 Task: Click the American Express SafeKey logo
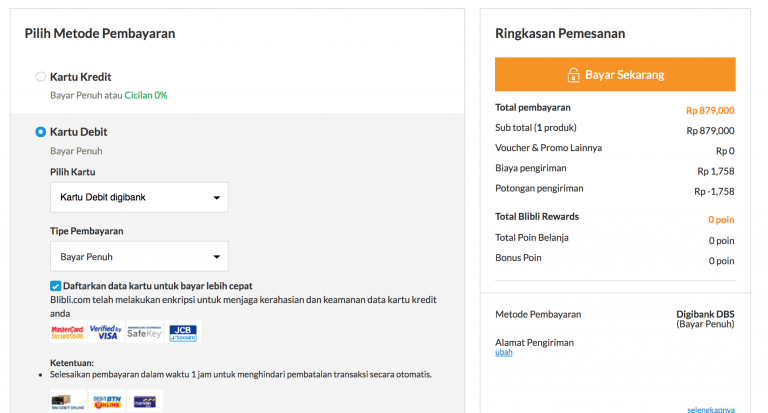tap(144, 331)
